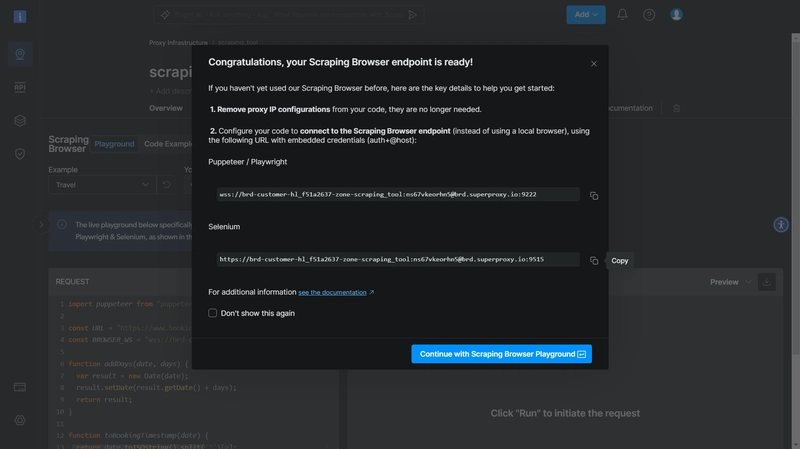Click the AI assistant search bar
800x449 pixels.
pos(288,15)
